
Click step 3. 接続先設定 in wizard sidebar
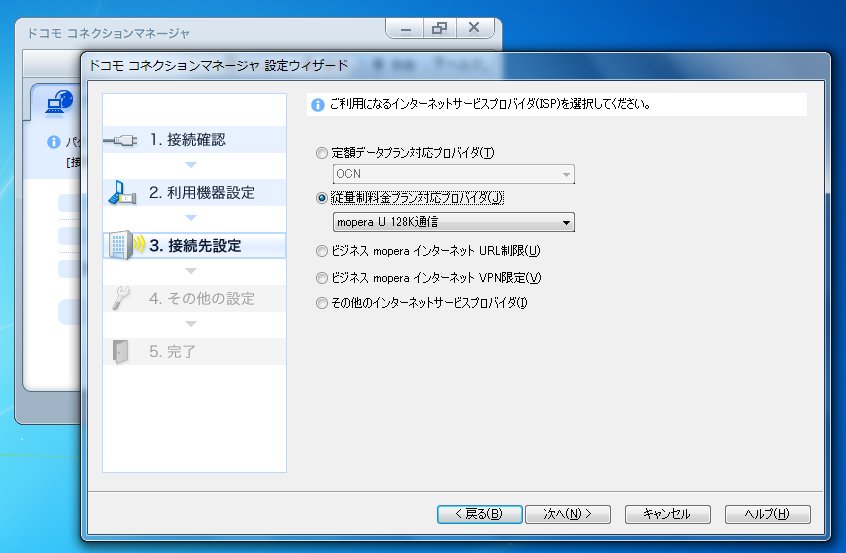[x=194, y=245]
